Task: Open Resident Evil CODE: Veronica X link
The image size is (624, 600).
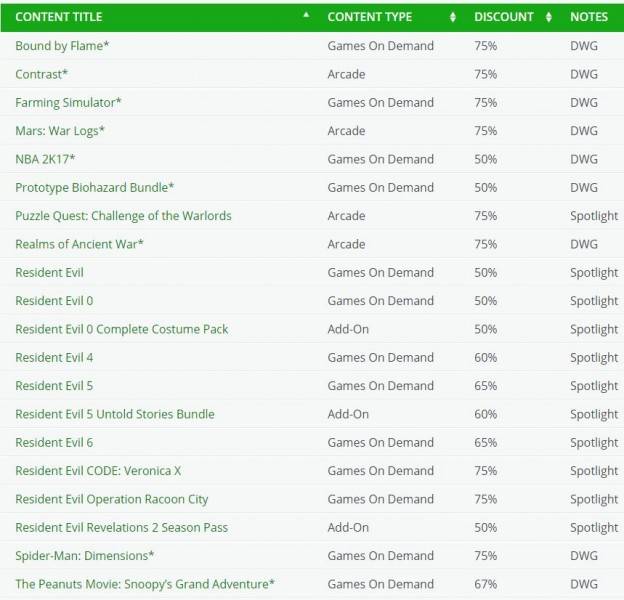Action: [98, 471]
